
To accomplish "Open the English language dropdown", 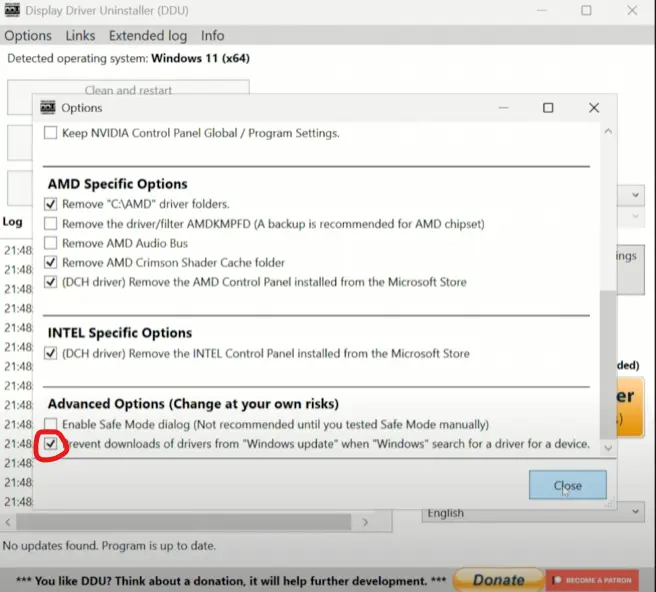I will click(533, 513).
